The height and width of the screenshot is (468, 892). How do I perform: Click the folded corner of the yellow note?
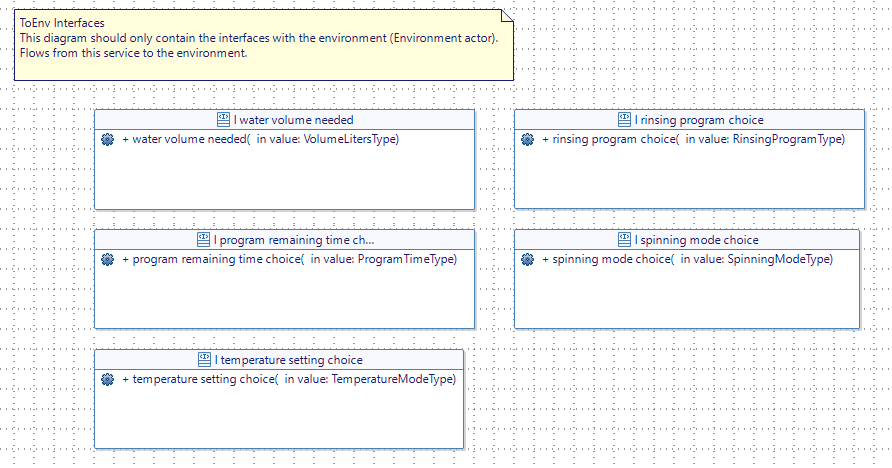[x=507, y=15]
